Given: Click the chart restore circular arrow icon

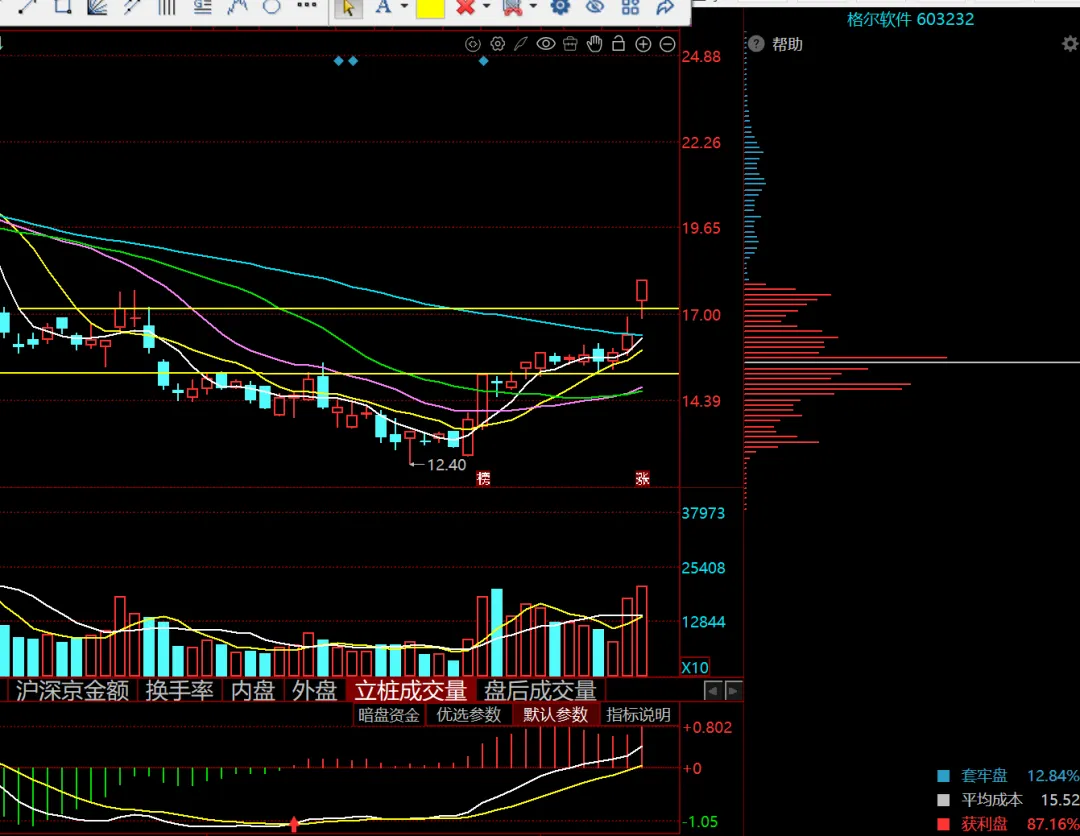Looking at the screenshot, I should [472, 44].
